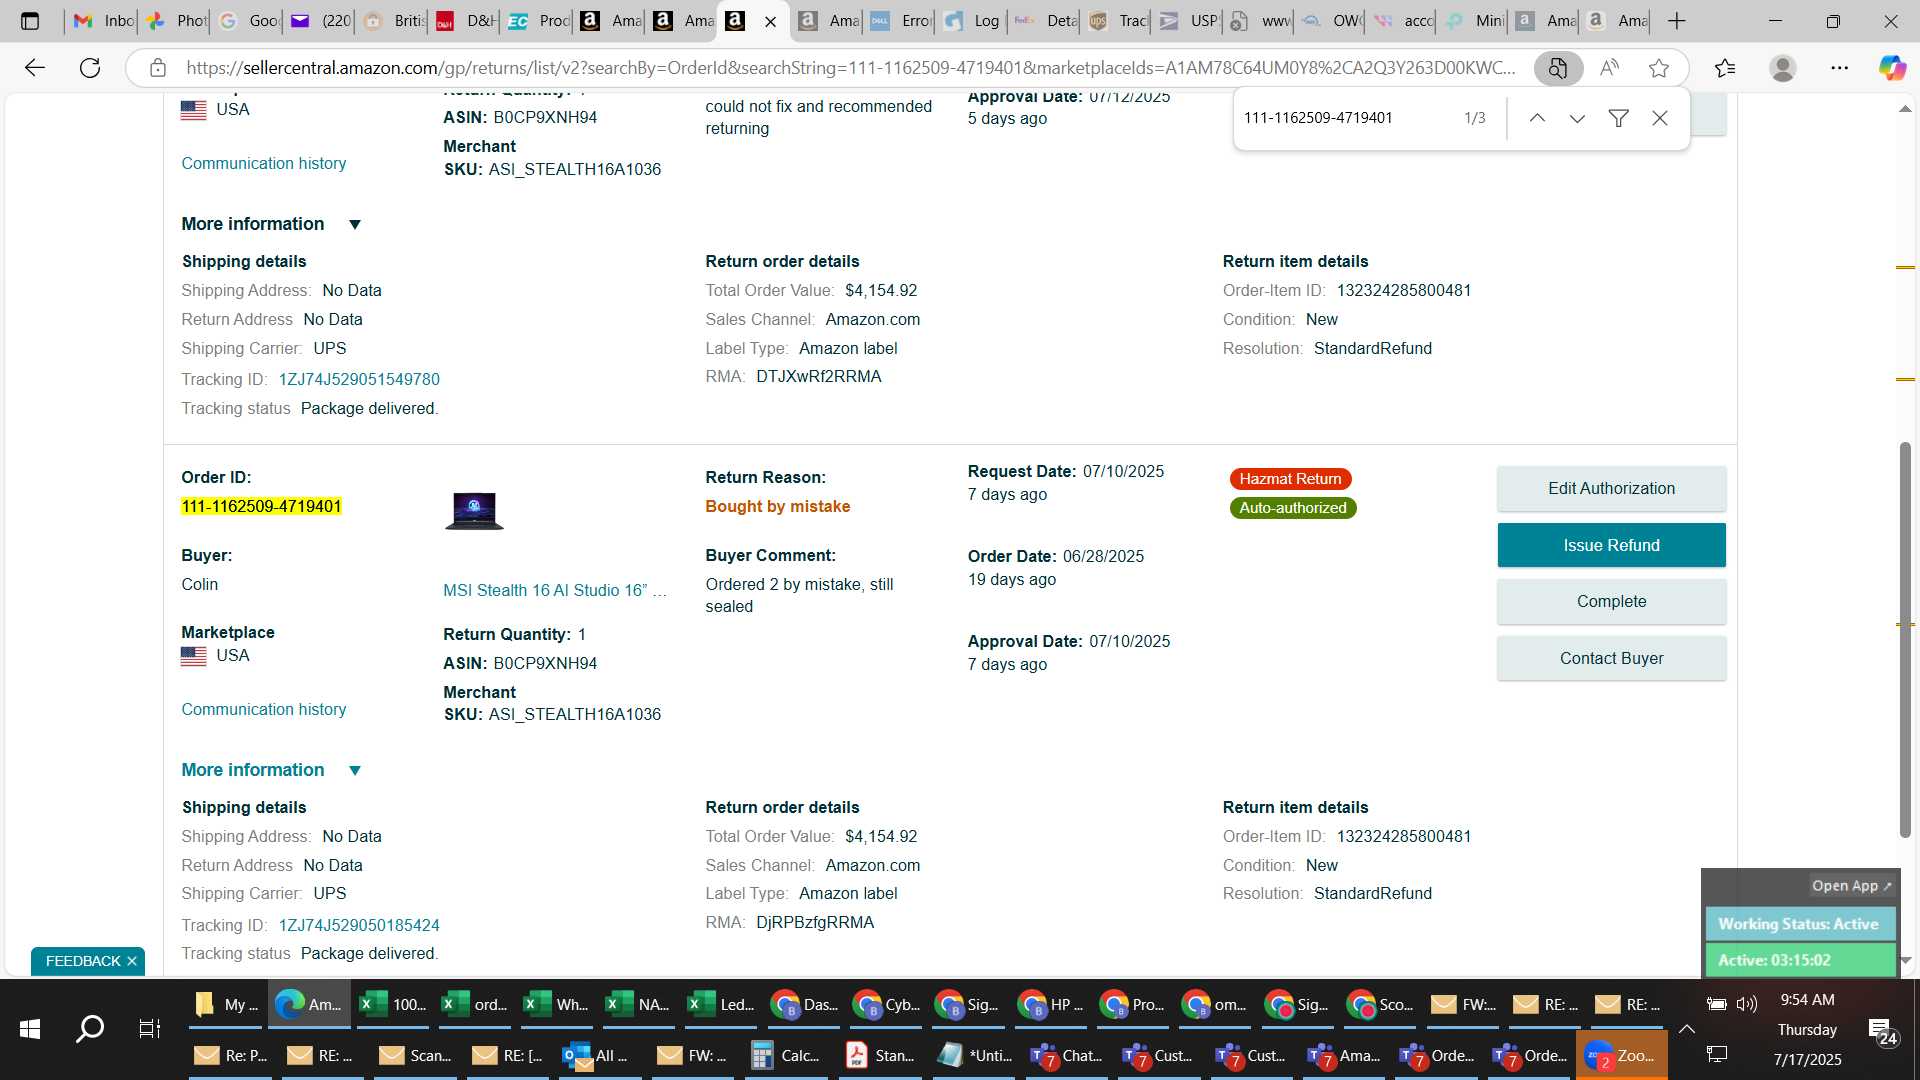This screenshot has width=1920, height=1080.
Task: Click the page vertical scrollbar thumb
Action: pos(1905,640)
